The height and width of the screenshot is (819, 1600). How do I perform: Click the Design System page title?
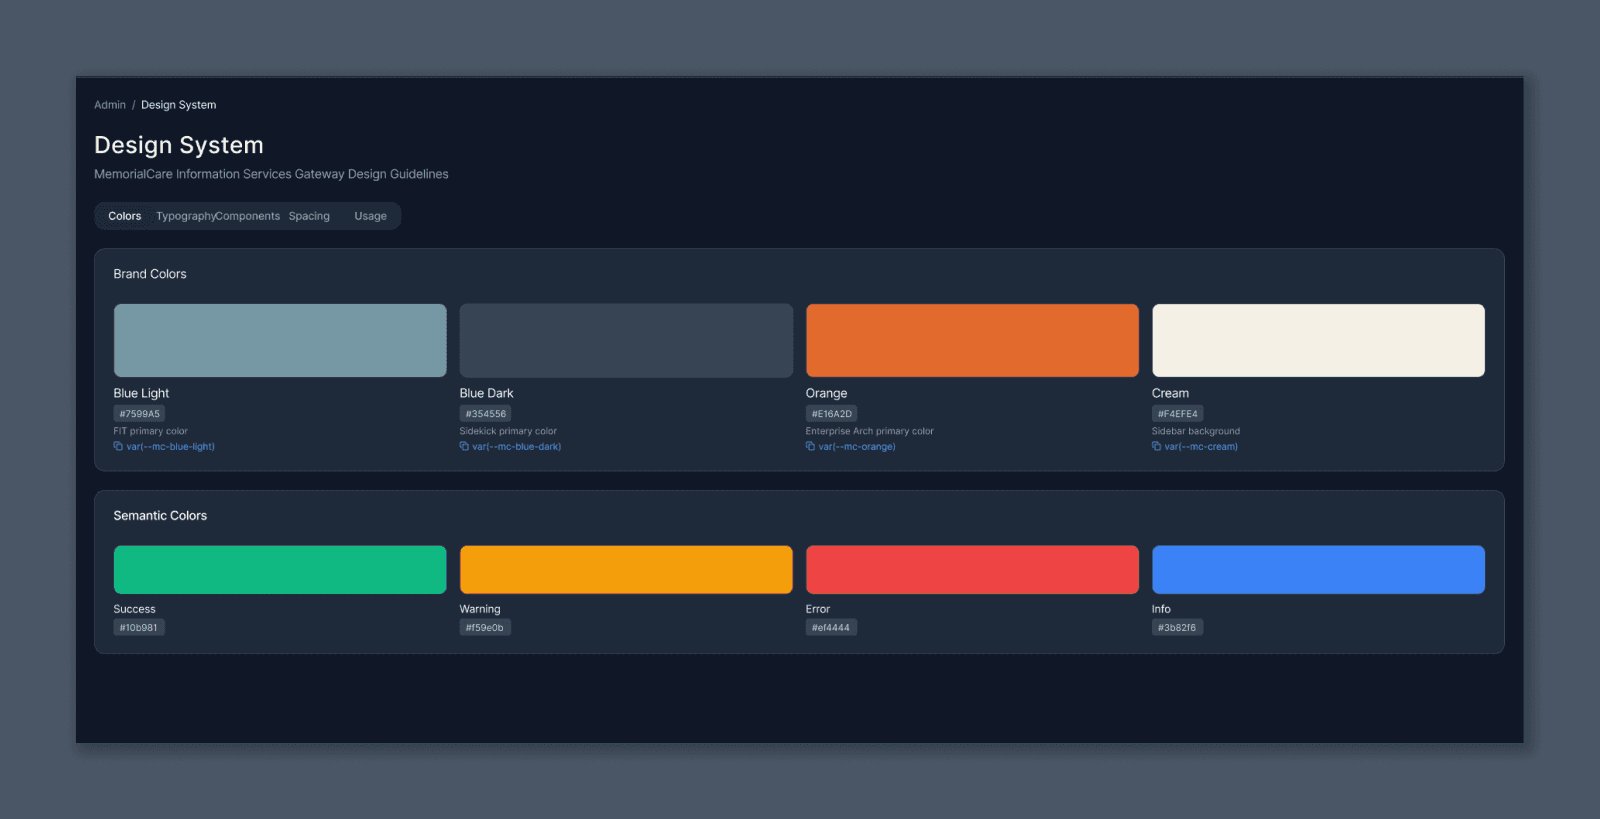179,145
